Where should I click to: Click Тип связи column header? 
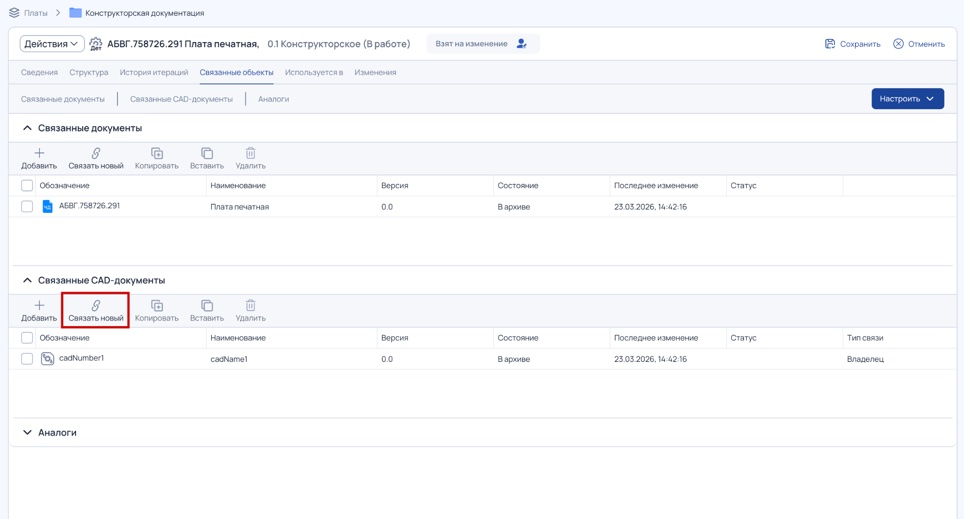(865, 338)
